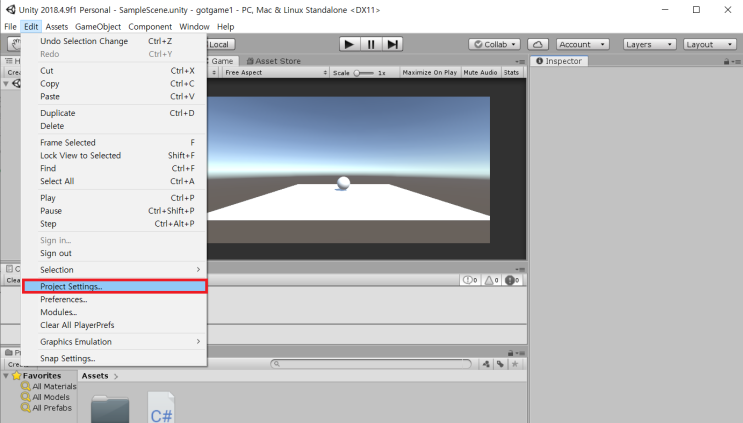This screenshot has height=423, width=743.
Task: Expand the Selection submenu
Action: 114,270
